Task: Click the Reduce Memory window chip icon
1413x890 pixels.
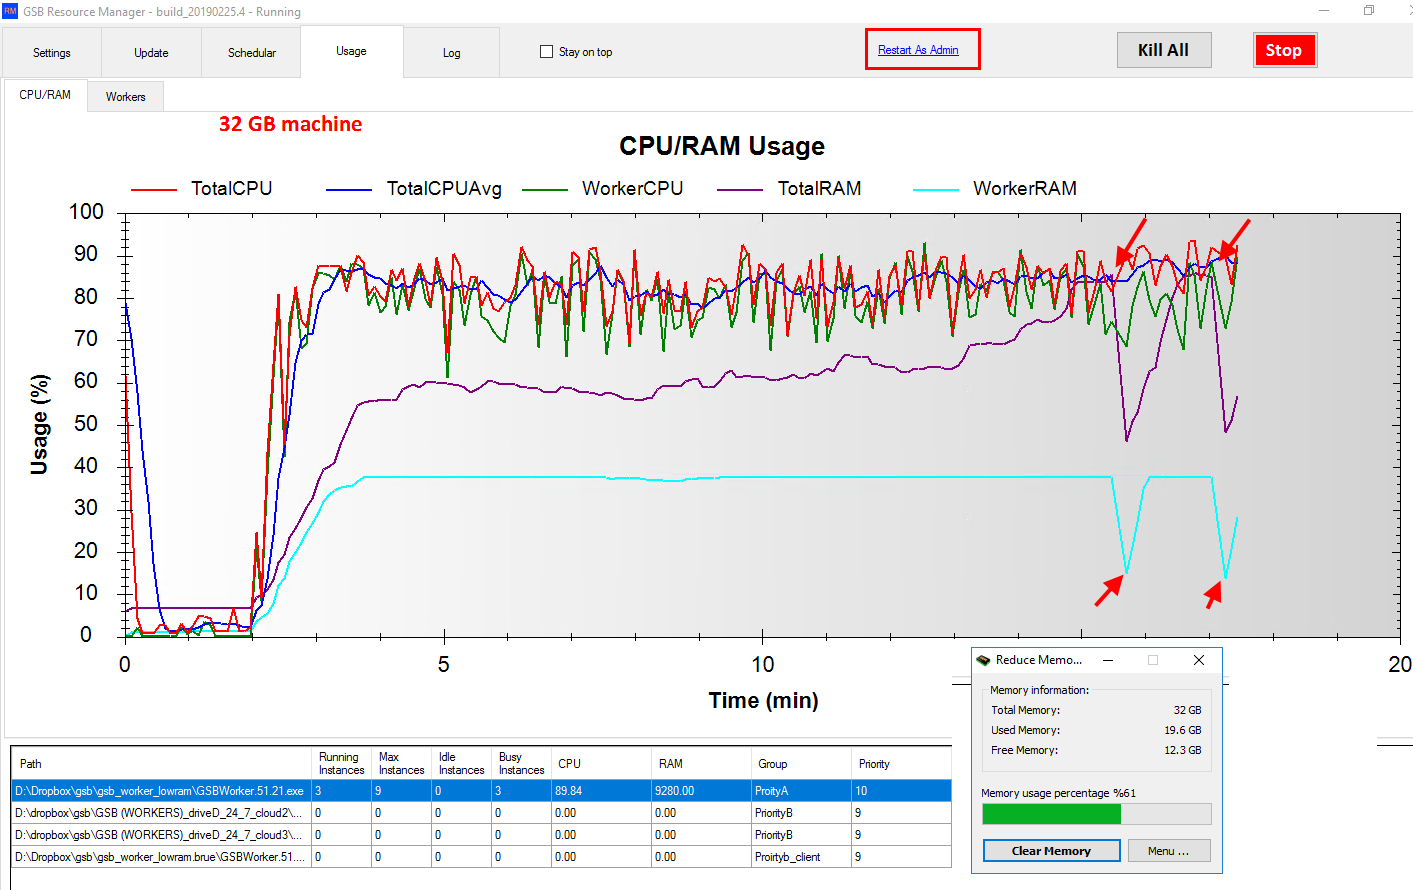Action: point(983,660)
